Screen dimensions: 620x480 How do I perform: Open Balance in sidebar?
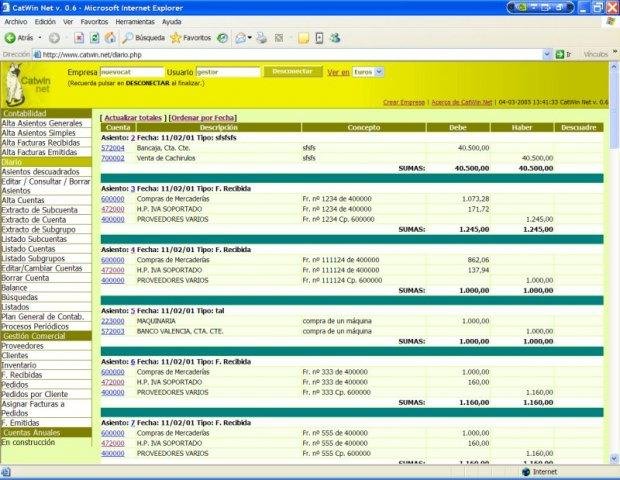tap(14, 288)
